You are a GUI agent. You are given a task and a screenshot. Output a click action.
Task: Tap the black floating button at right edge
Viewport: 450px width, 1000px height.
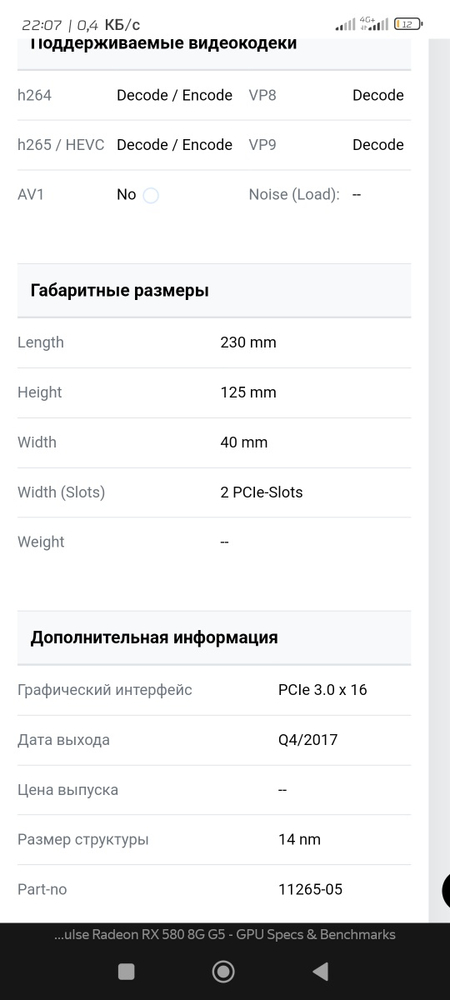[x=446, y=890]
